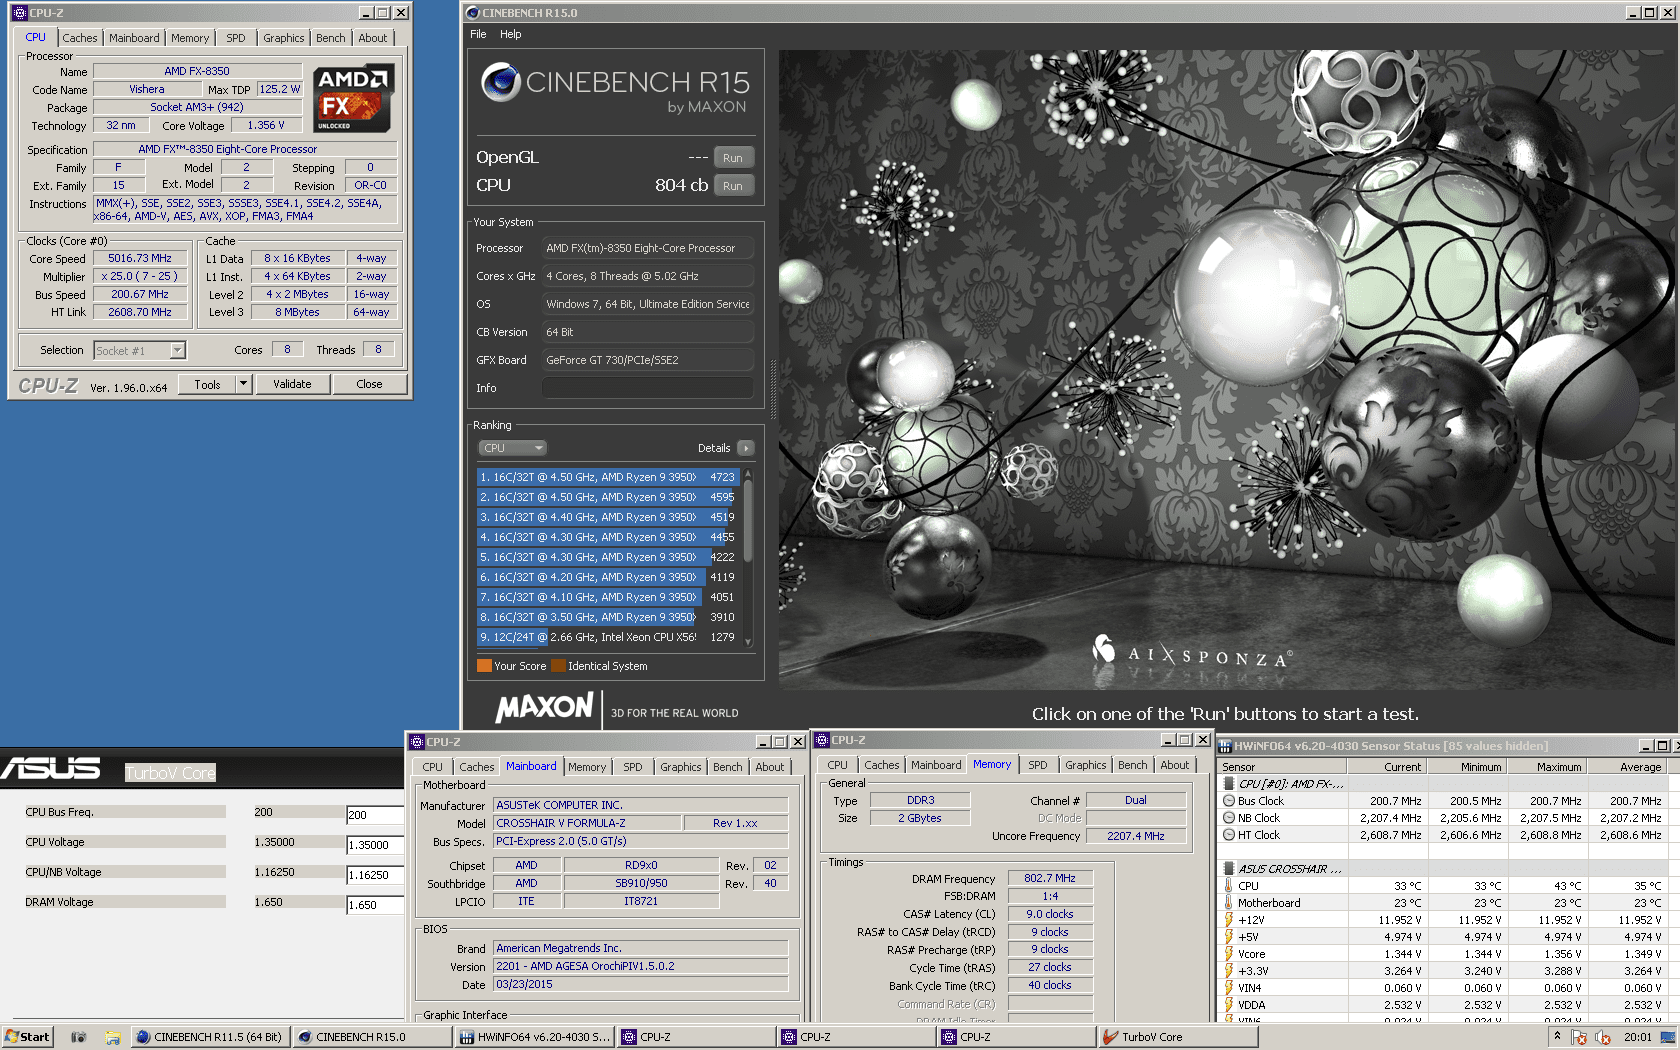Click the Vcore lightning bolt icon
Viewport: 1680px width, 1050px height.
tap(1229, 954)
